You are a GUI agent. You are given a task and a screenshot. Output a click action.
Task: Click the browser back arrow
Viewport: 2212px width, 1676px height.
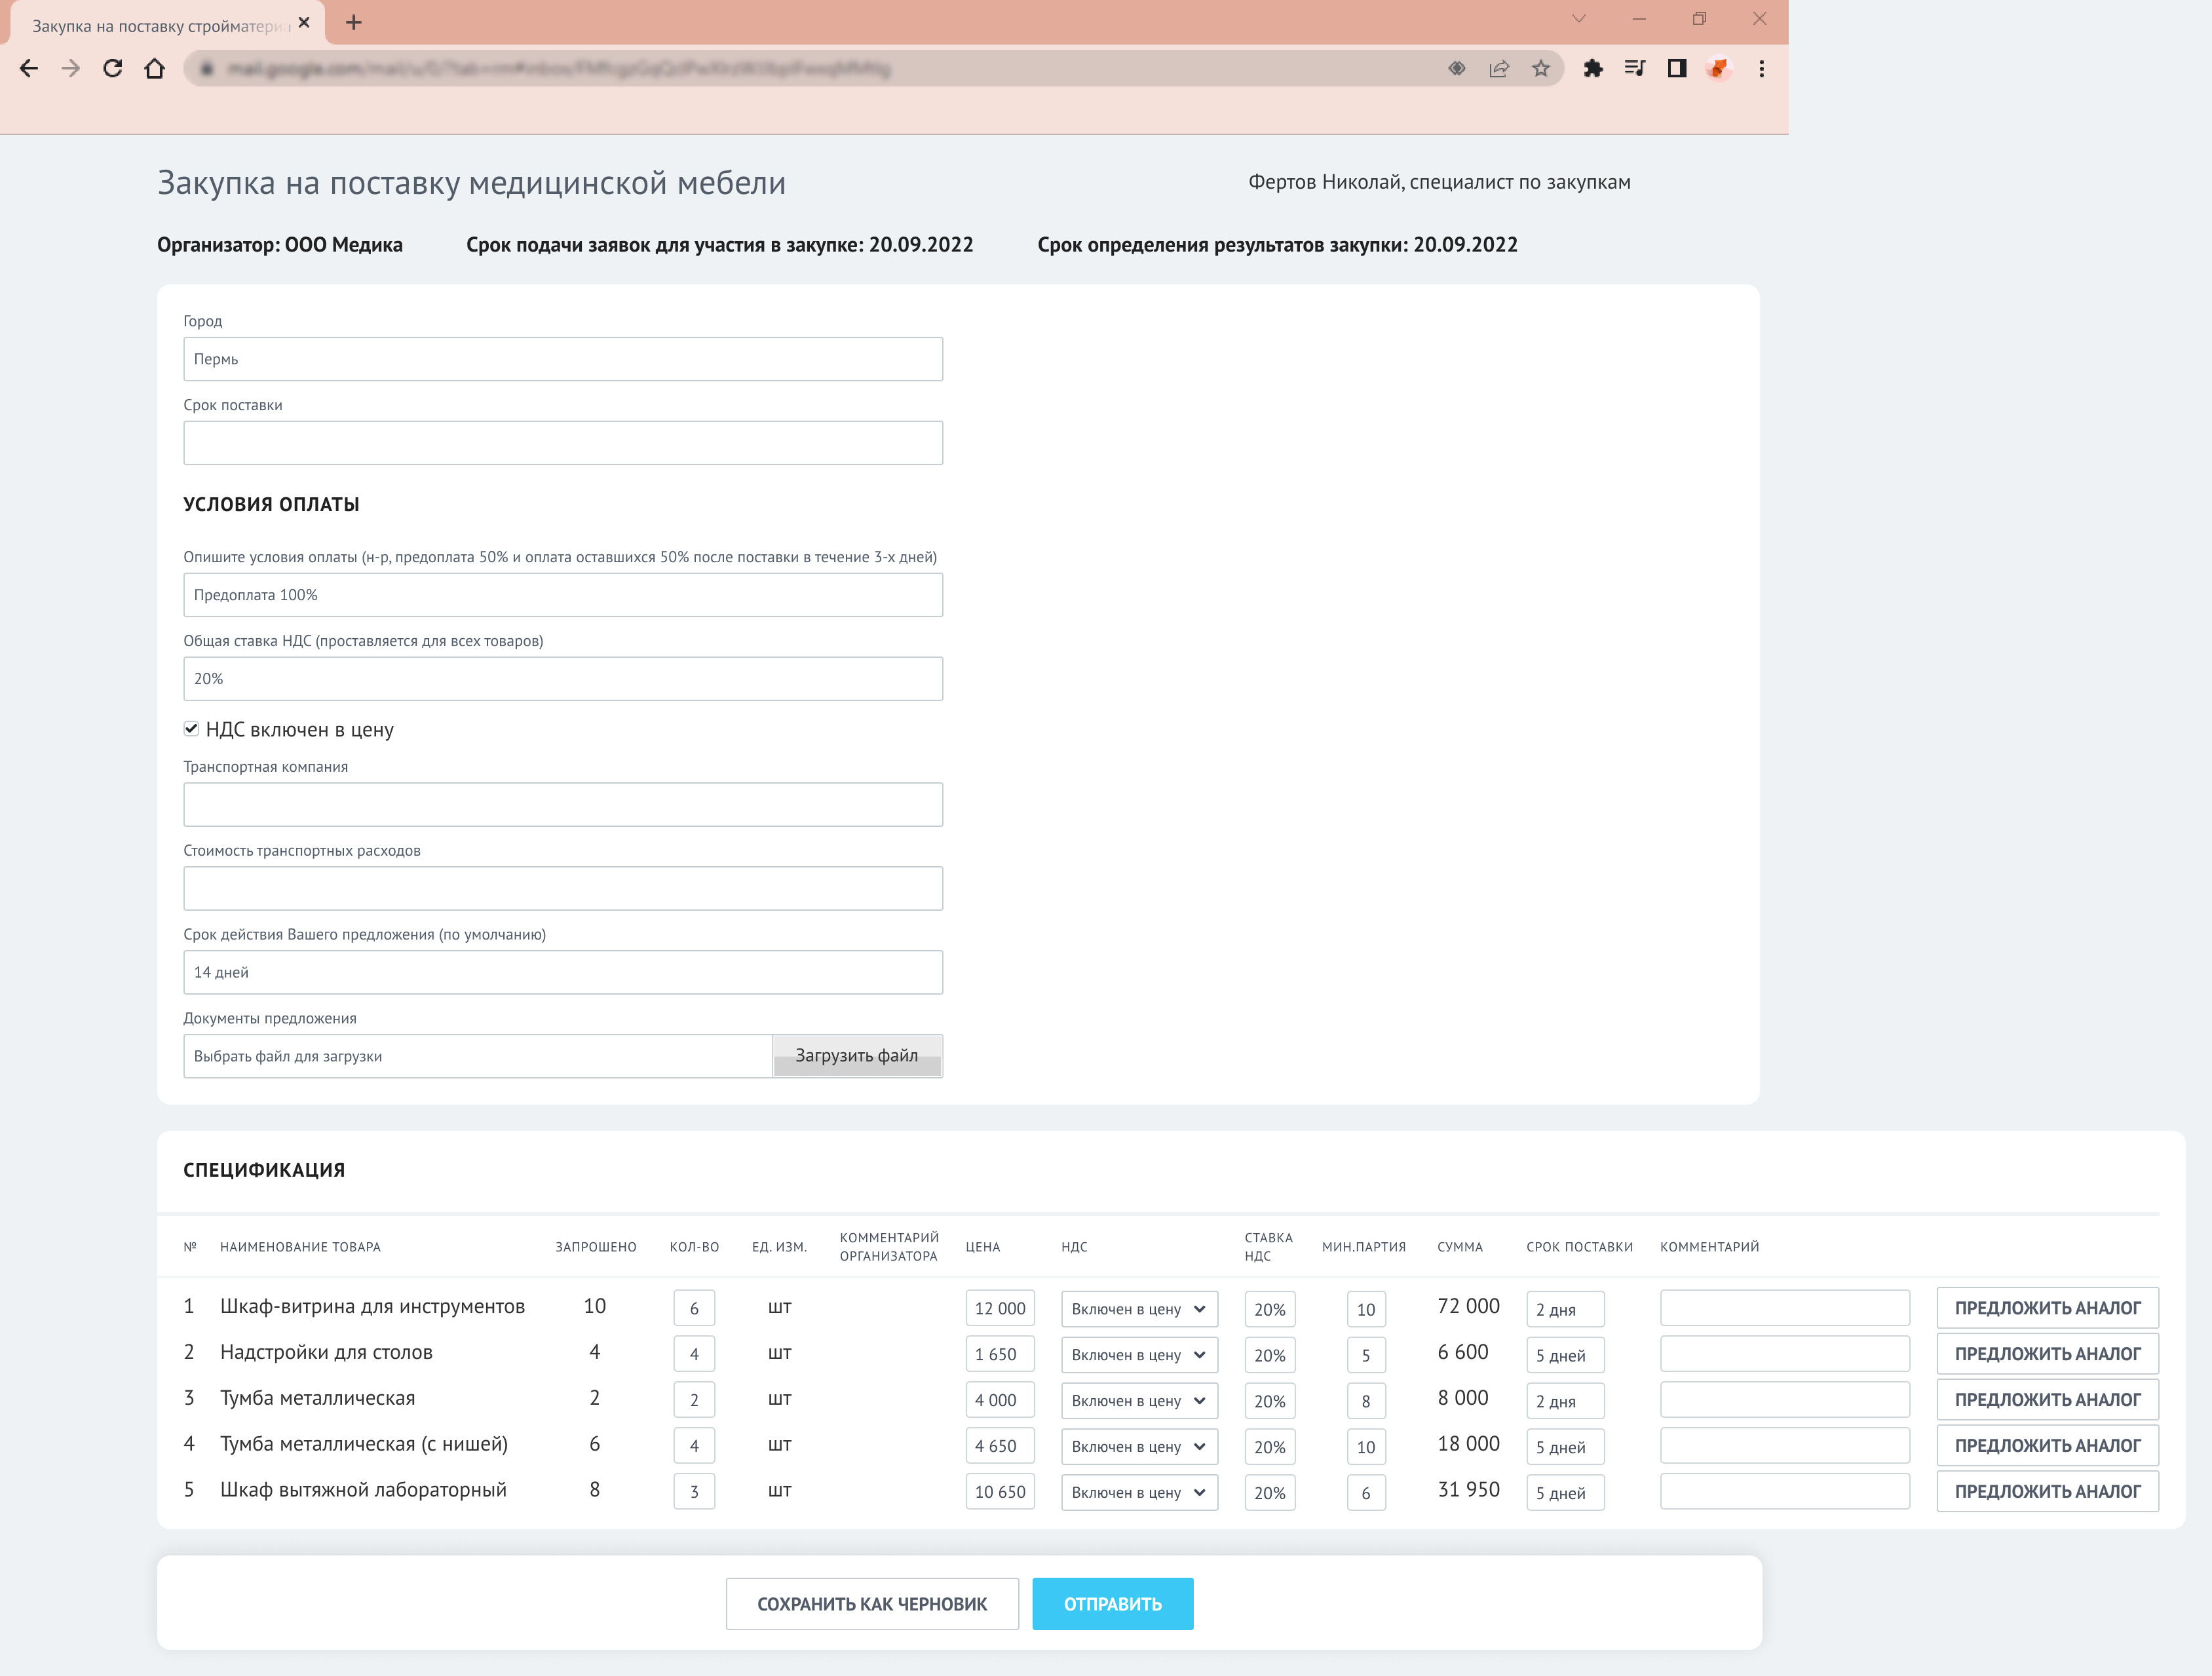pyautogui.click(x=29, y=68)
